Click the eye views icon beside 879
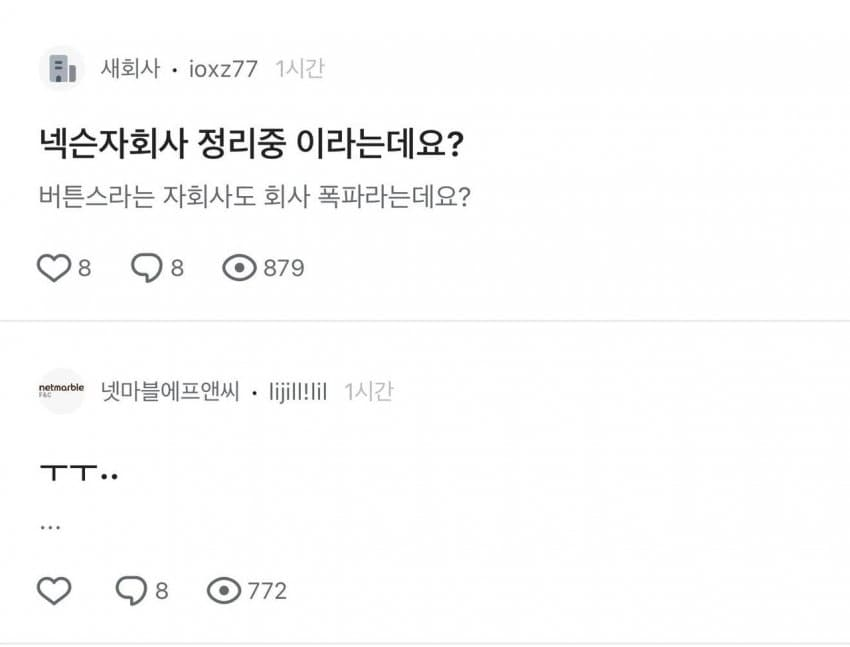The height and width of the screenshot is (647, 850). pyautogui.click(x=239, y=268)
